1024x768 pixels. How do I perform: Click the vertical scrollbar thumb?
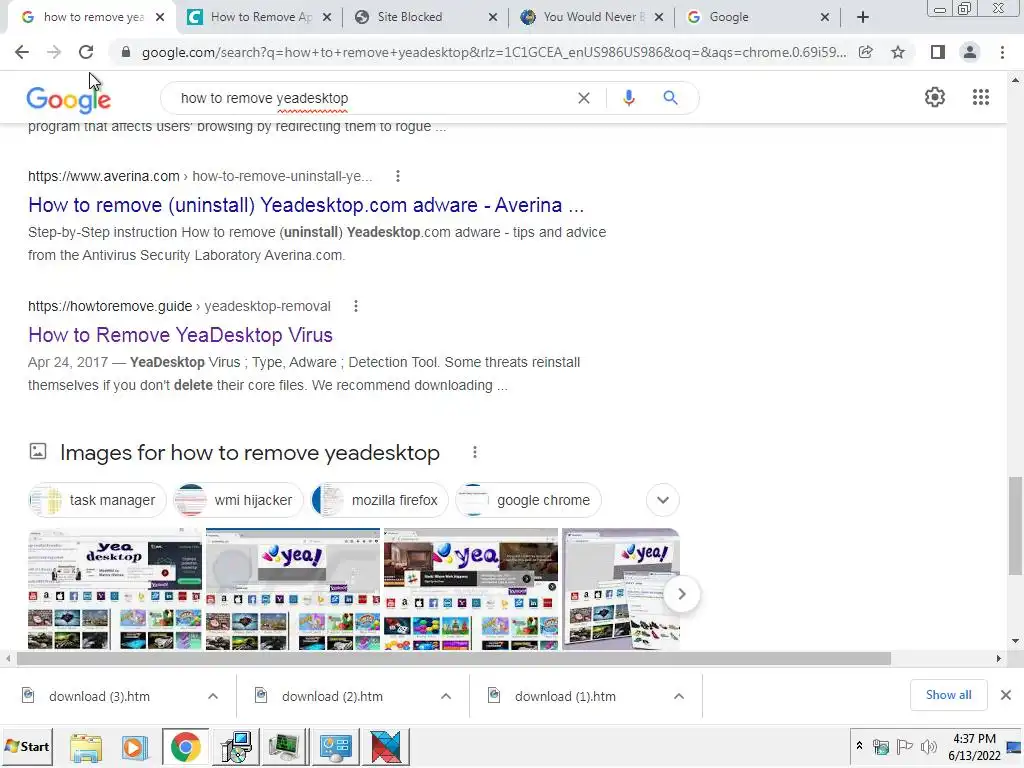point(1014,526)
